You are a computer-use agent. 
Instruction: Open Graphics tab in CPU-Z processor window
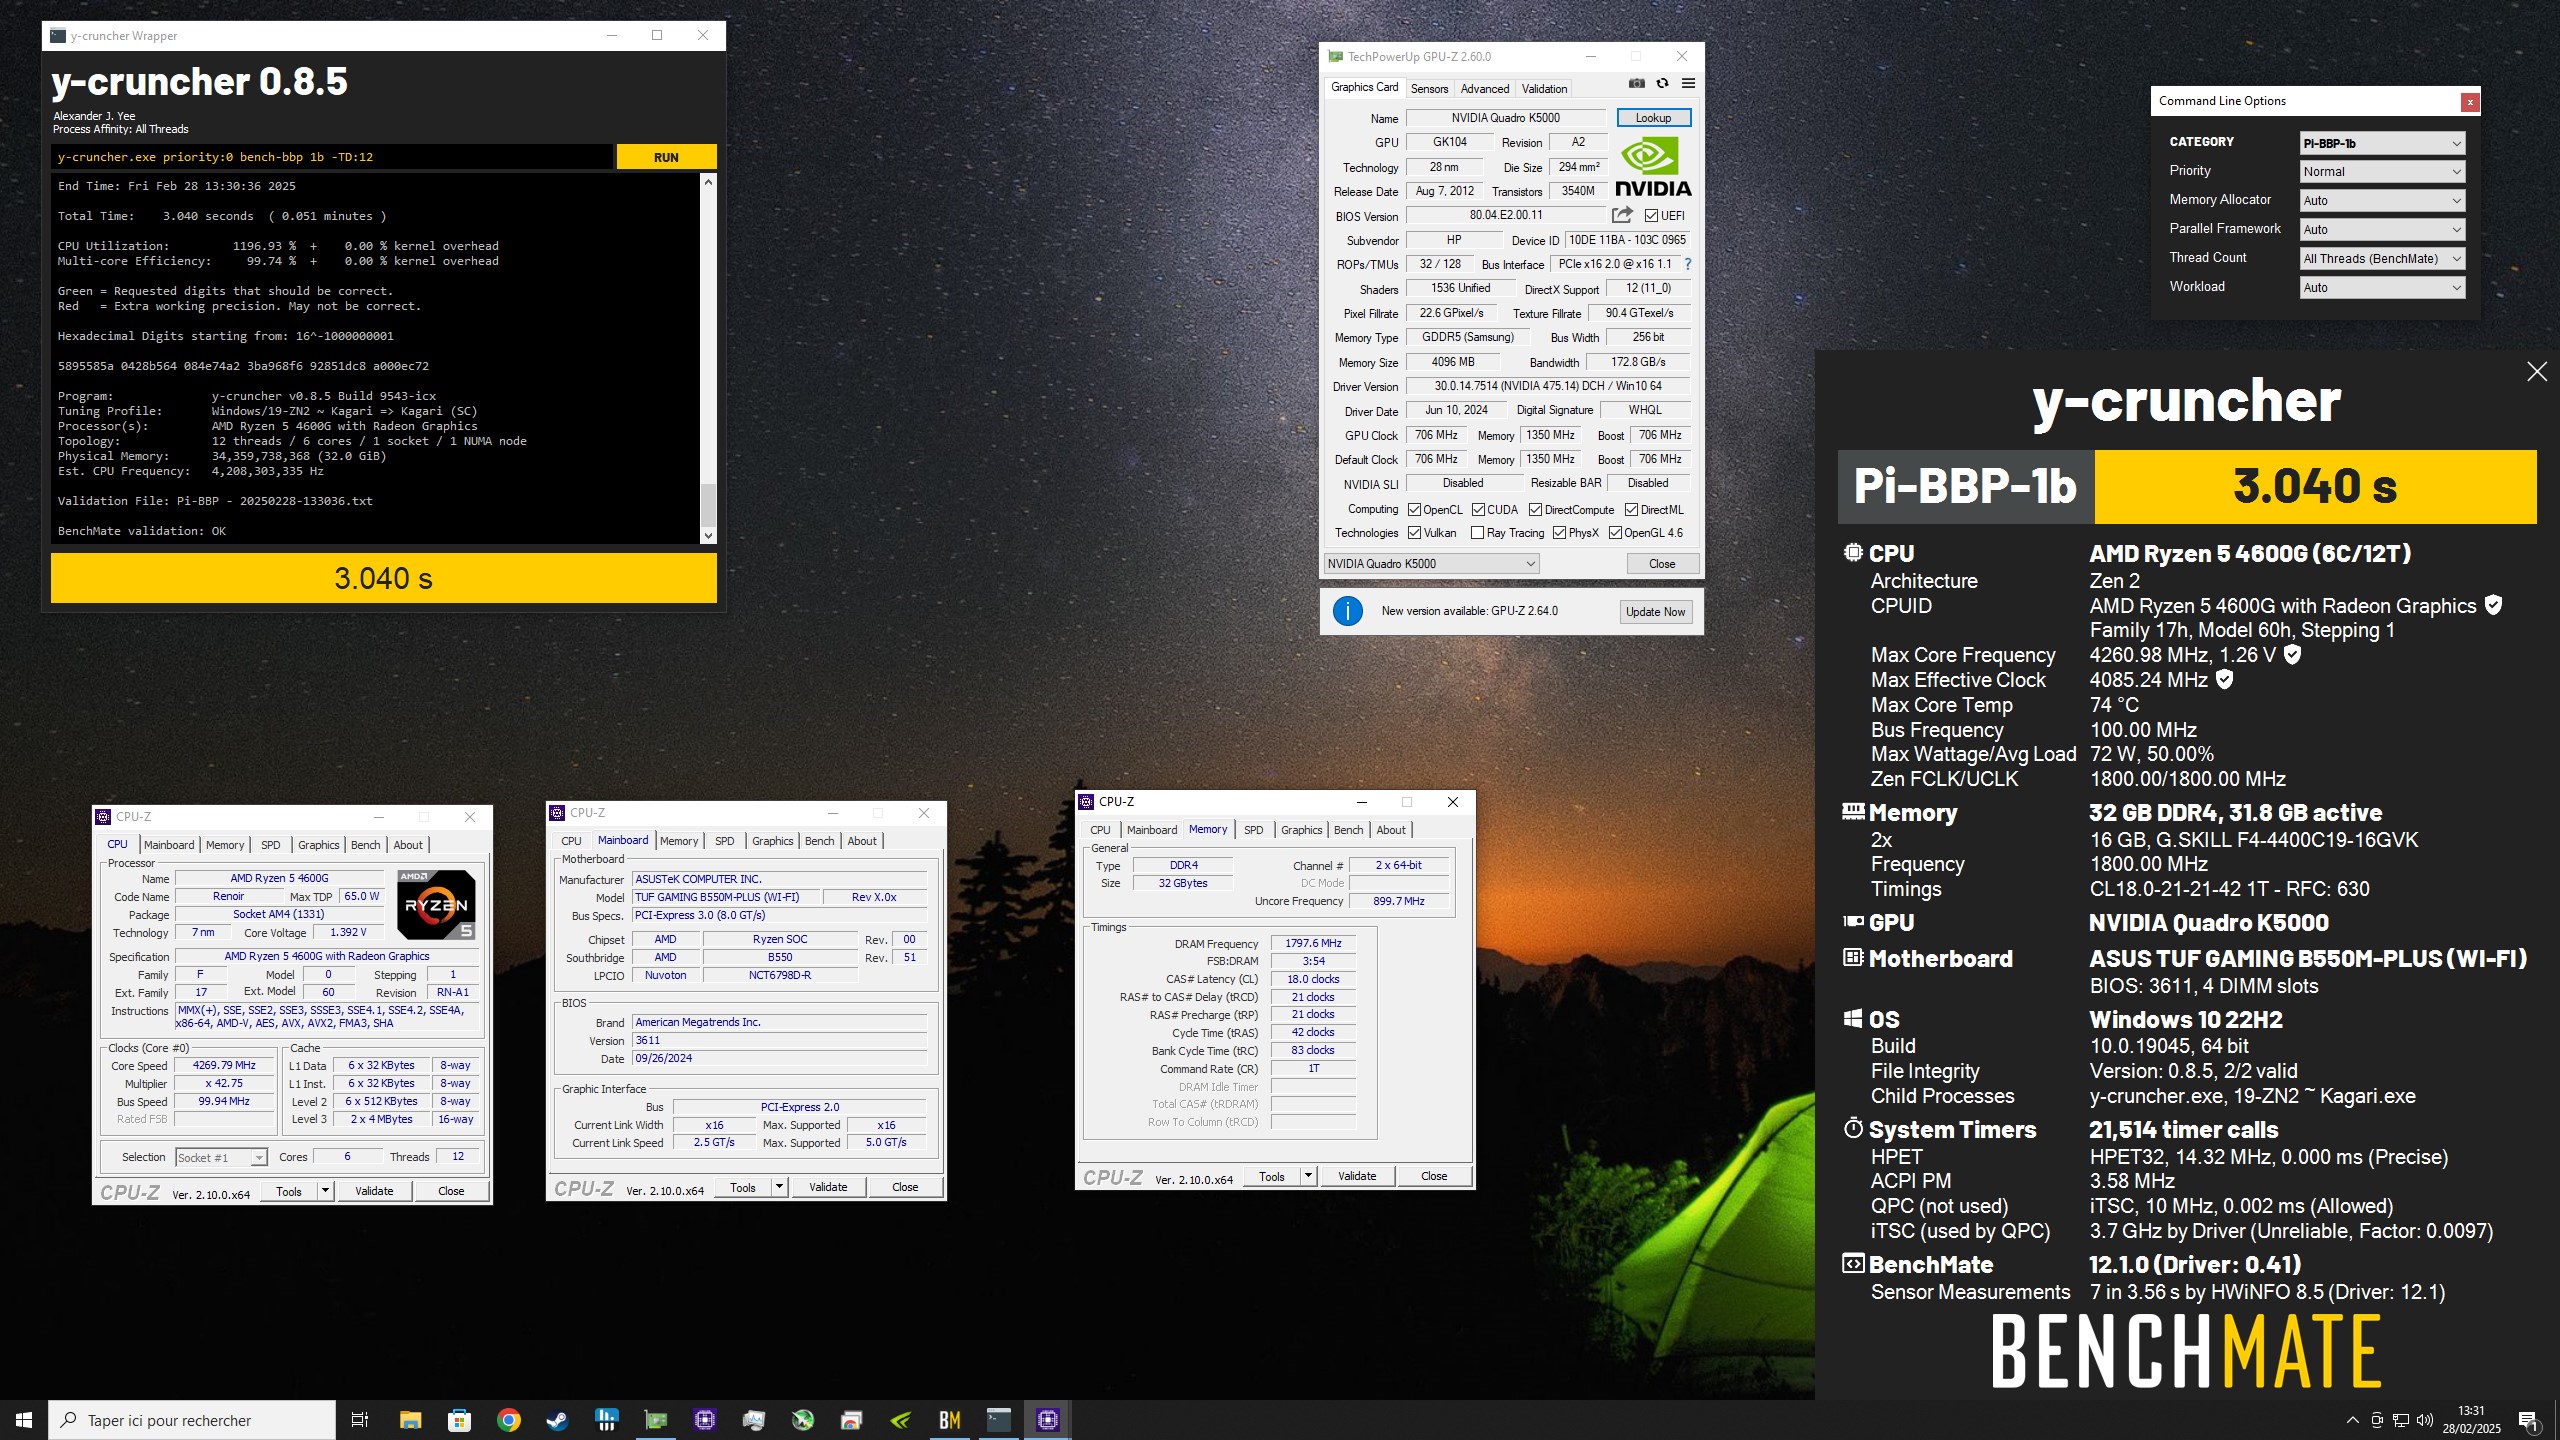[x=319, y=845]
